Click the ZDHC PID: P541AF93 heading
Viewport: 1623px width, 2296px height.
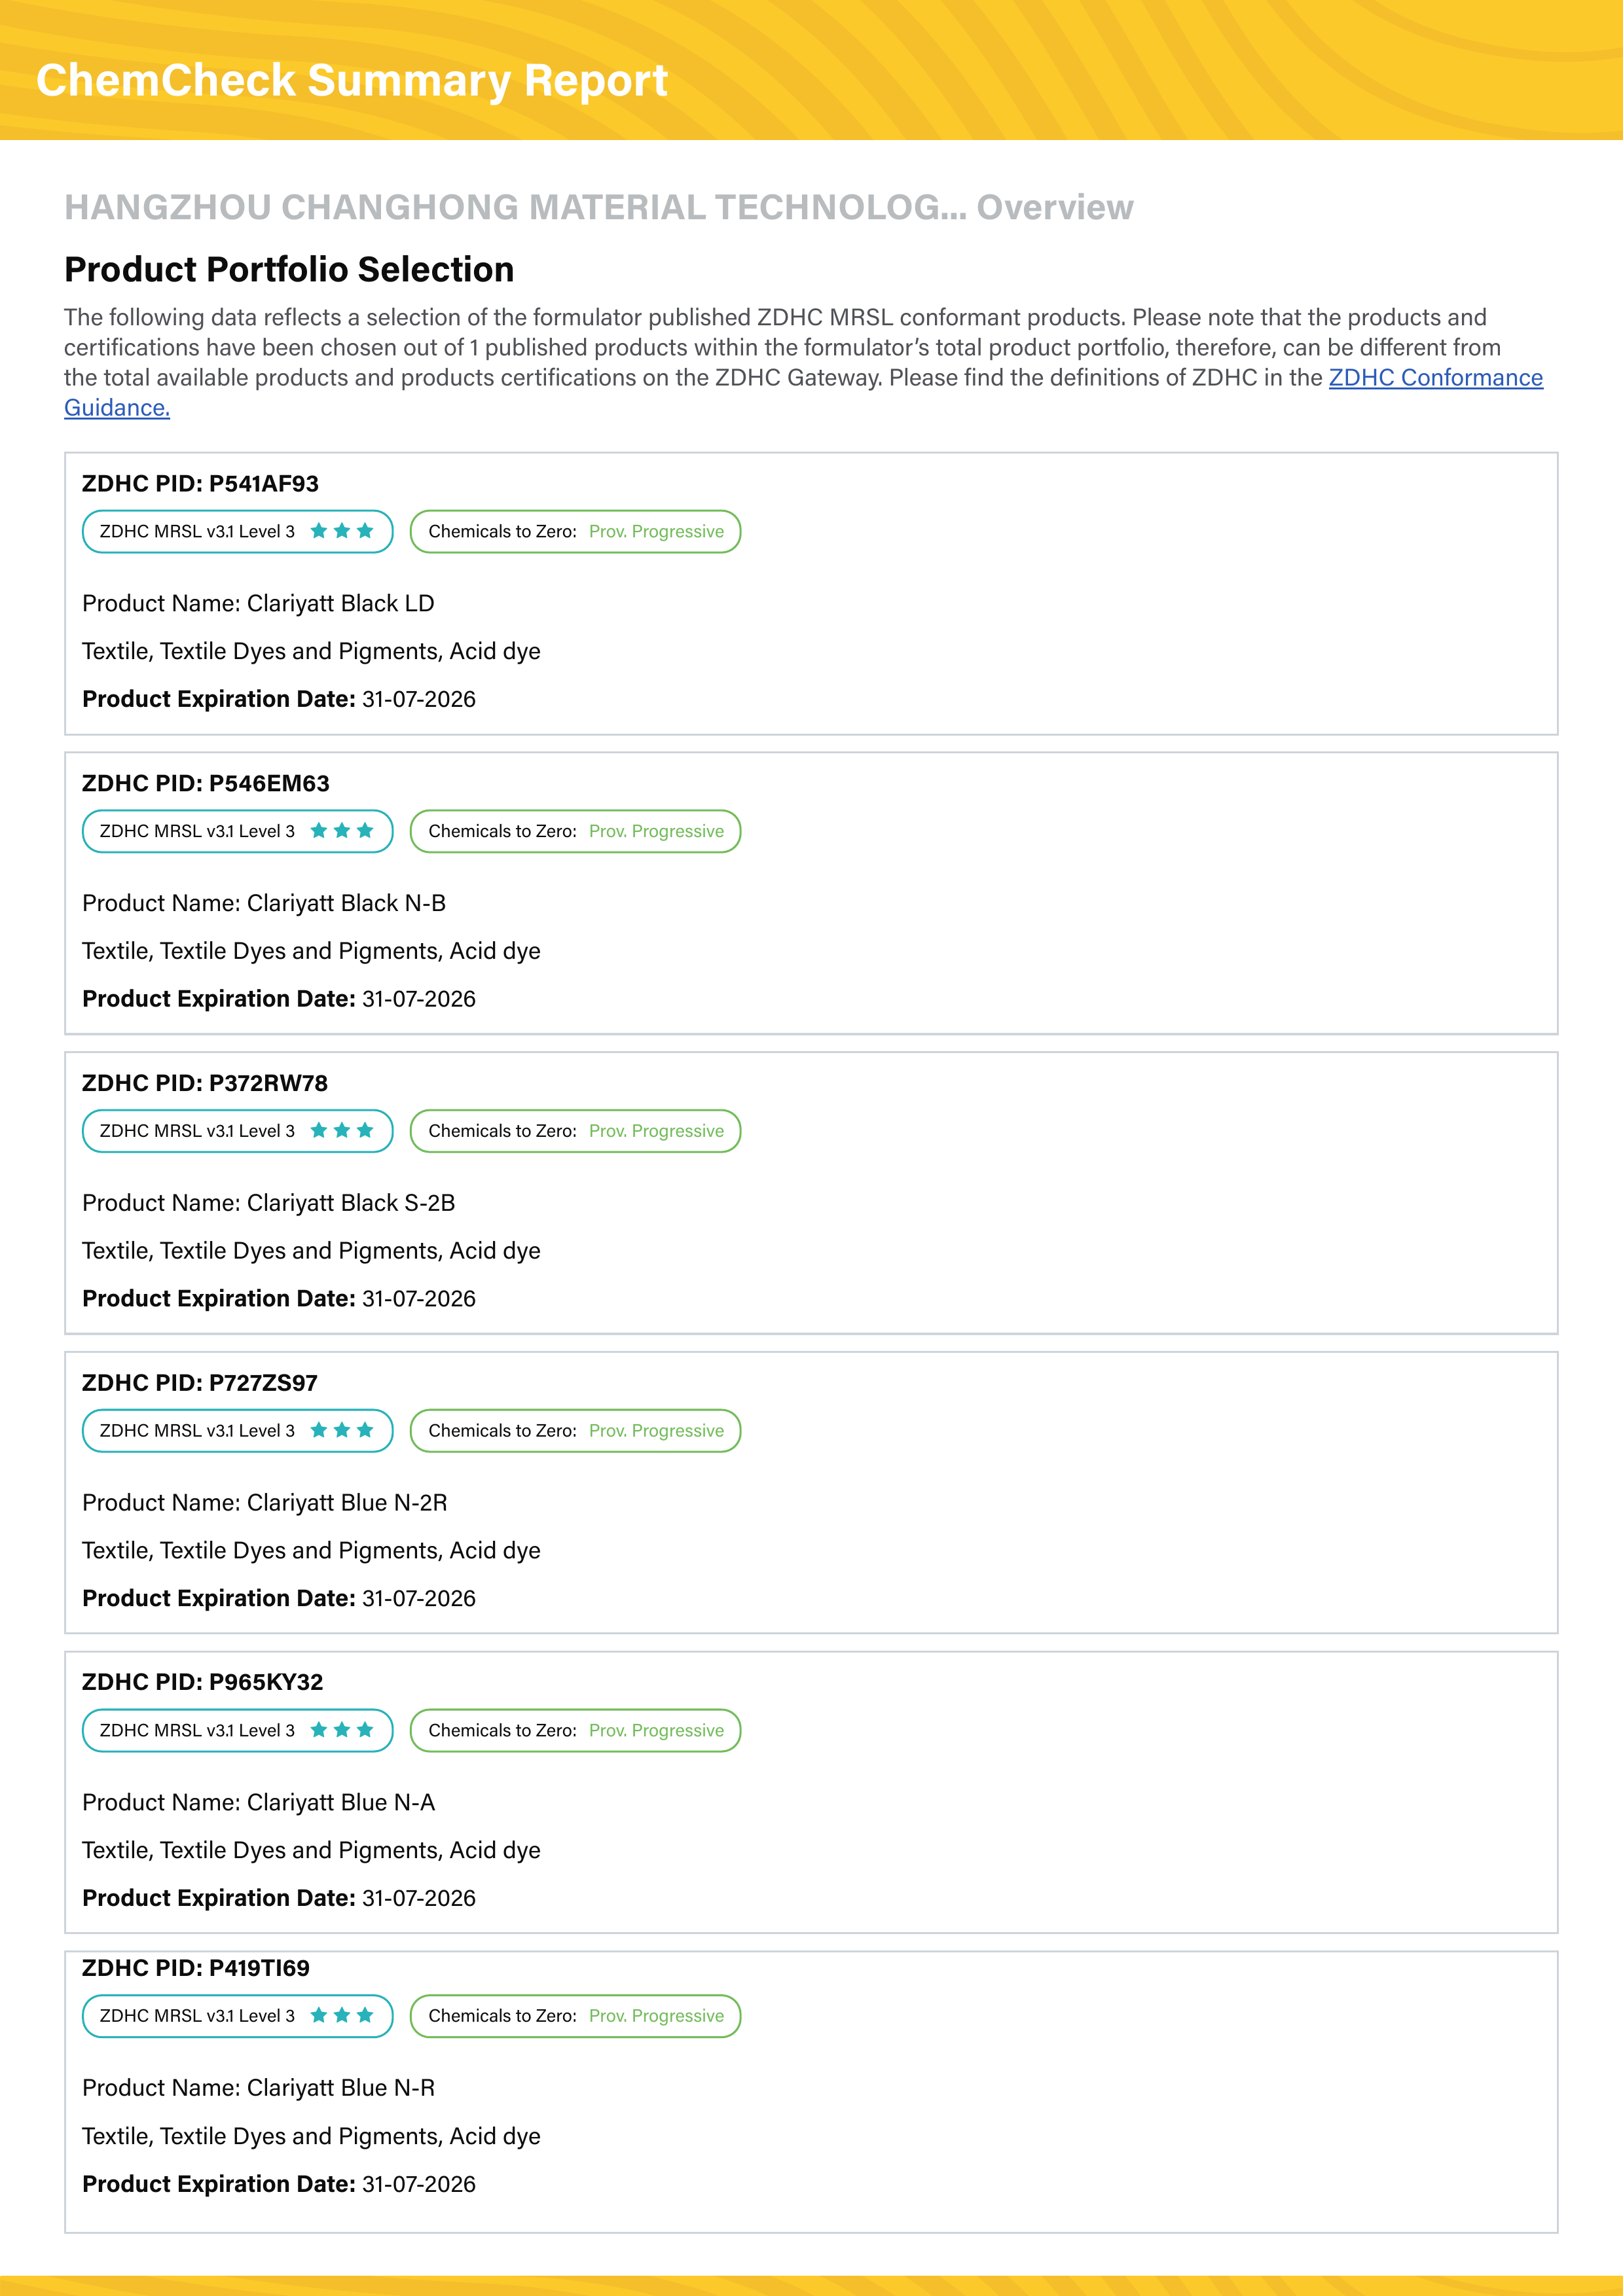[200, 483]
